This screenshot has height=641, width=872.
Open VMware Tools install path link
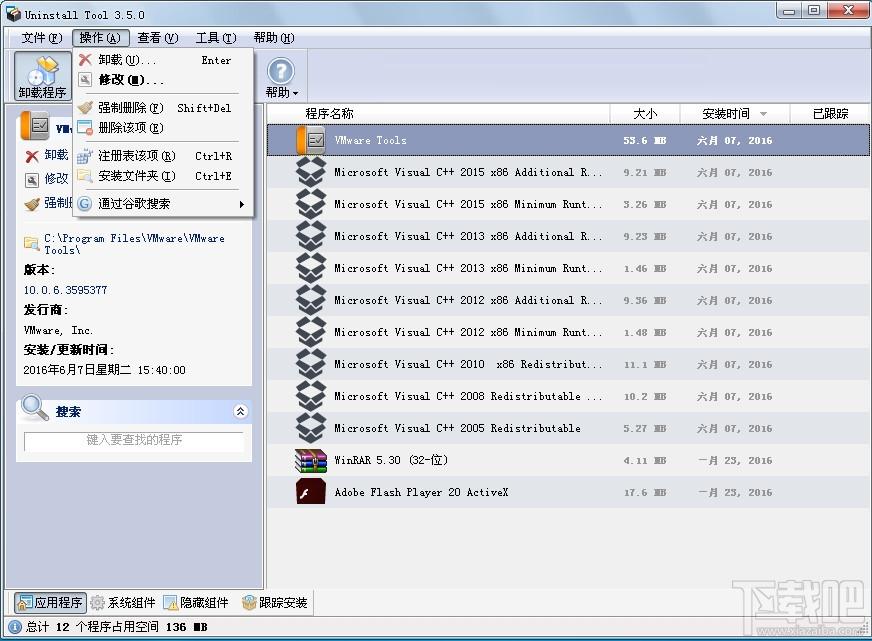pyautogui.click(x=135, y=244)
